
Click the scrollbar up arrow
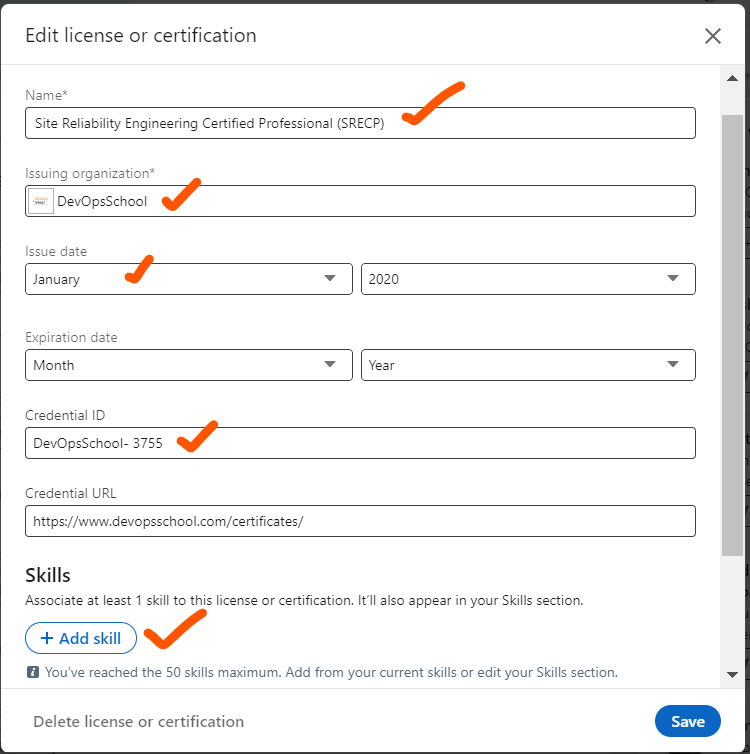tap(733, 77)
